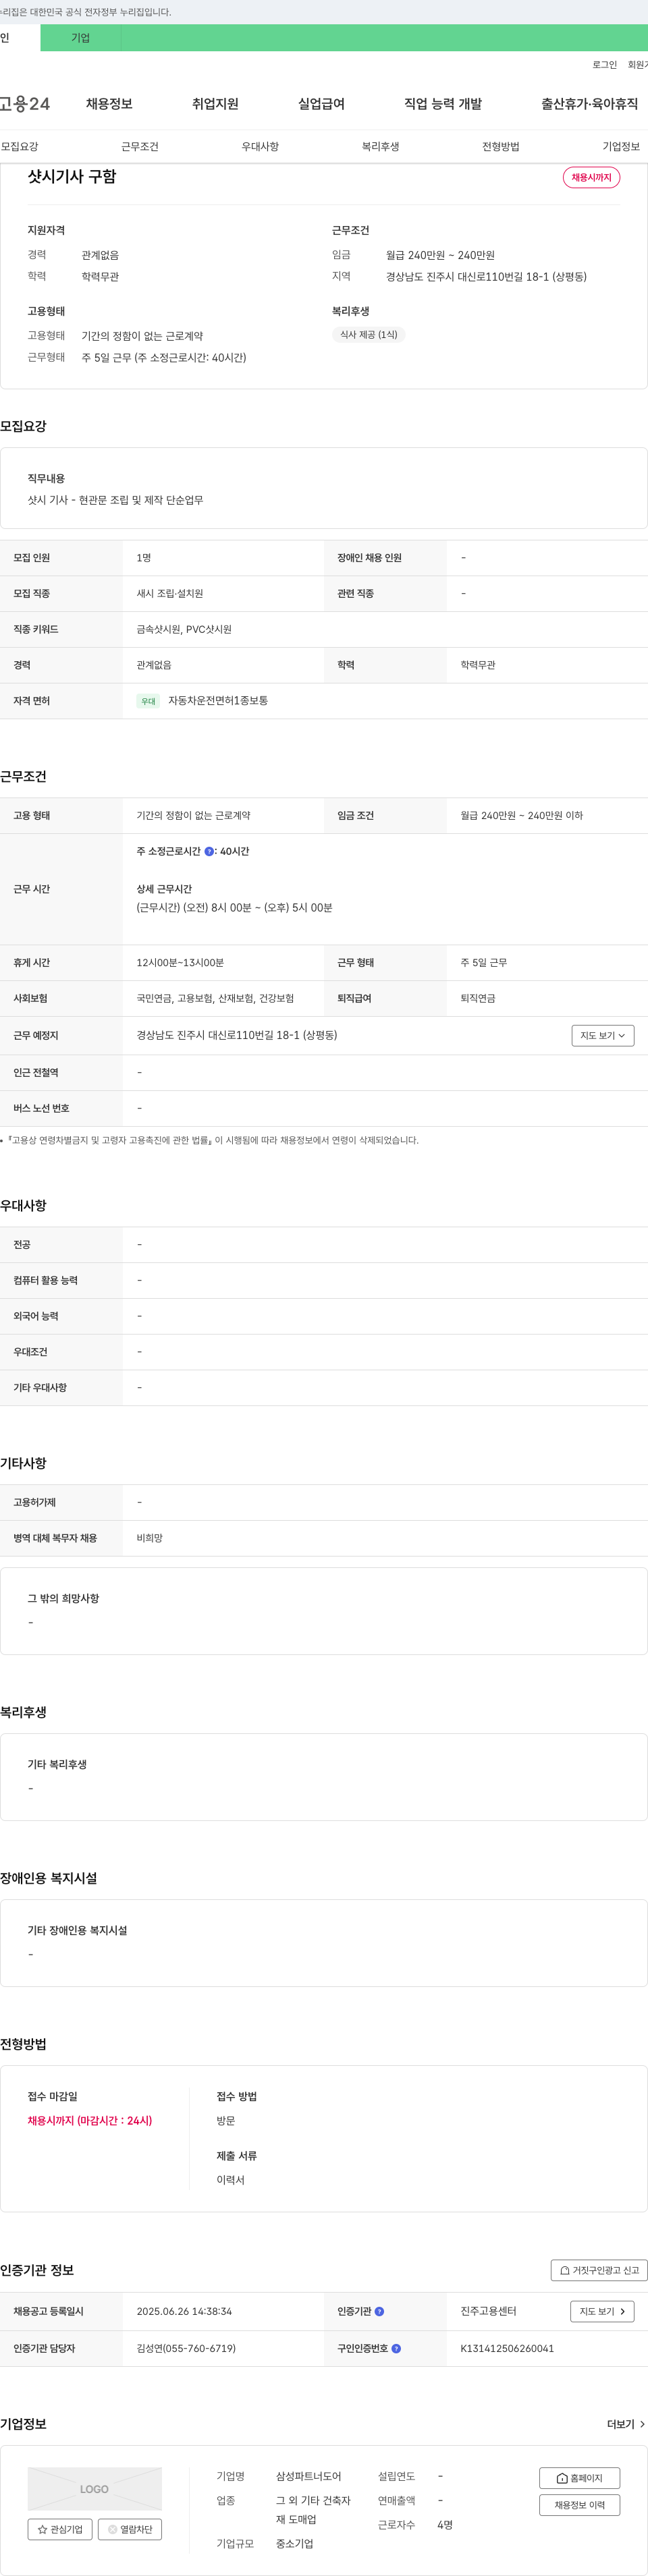Click the company LOGO placeholder image

click(95, 2489)
